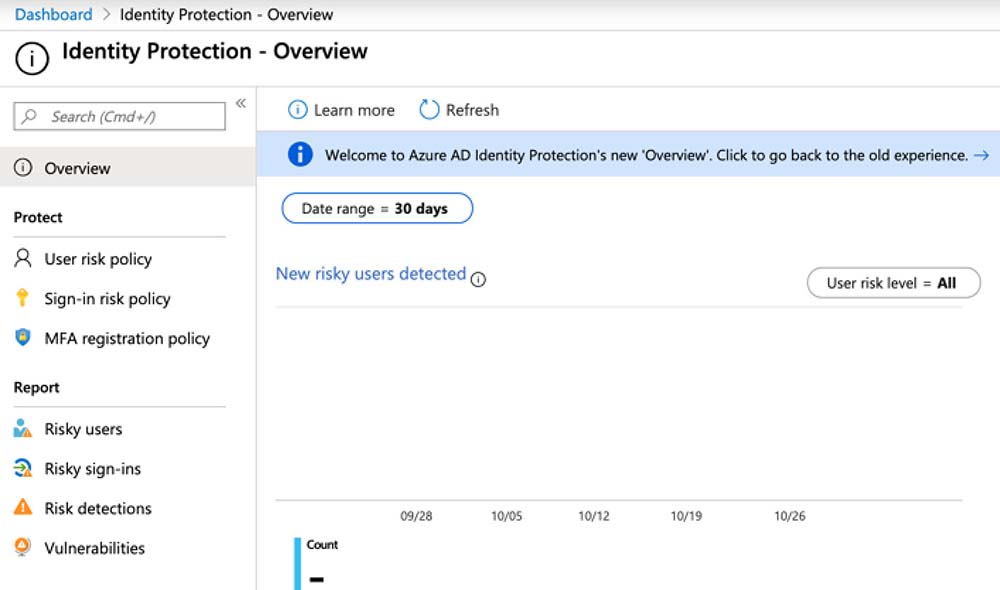The width and height of the screenshot is (1000, 590).
Task: Click the Refresh circular arrow icon
Action: pyautogui.click(x=429, y=110)
